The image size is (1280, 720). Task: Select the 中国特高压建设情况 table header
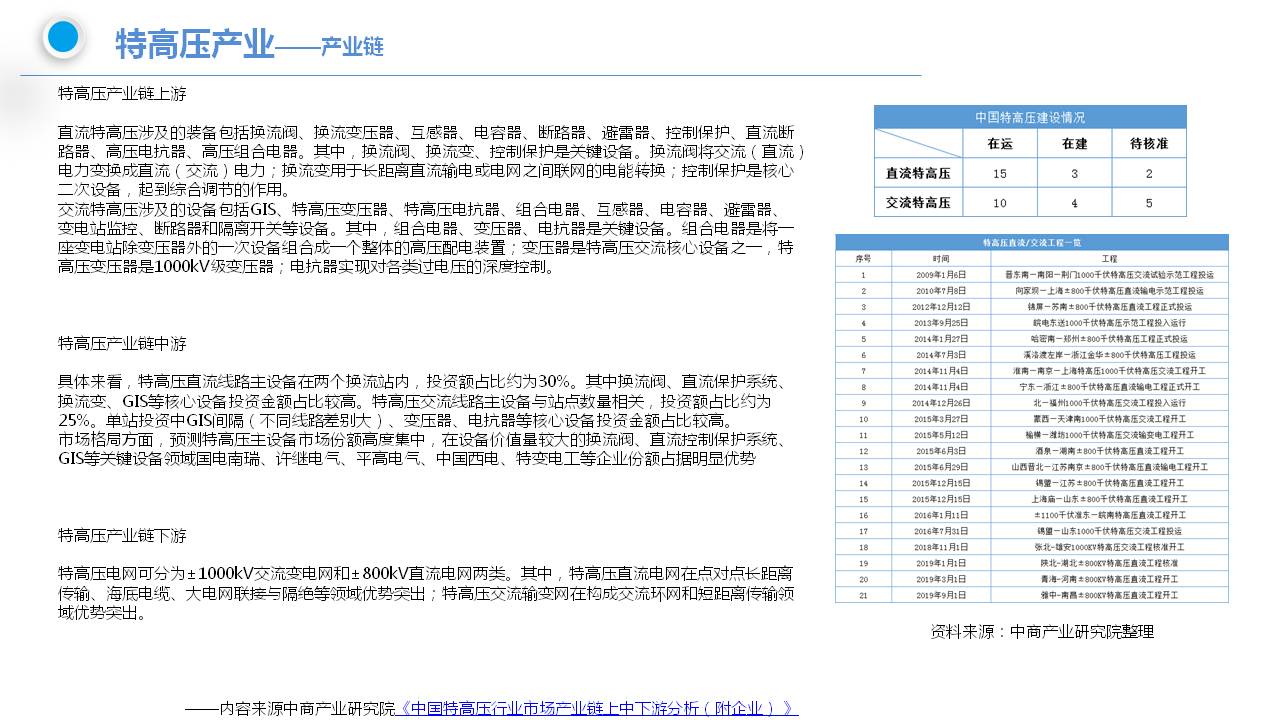click(1029, 117)
